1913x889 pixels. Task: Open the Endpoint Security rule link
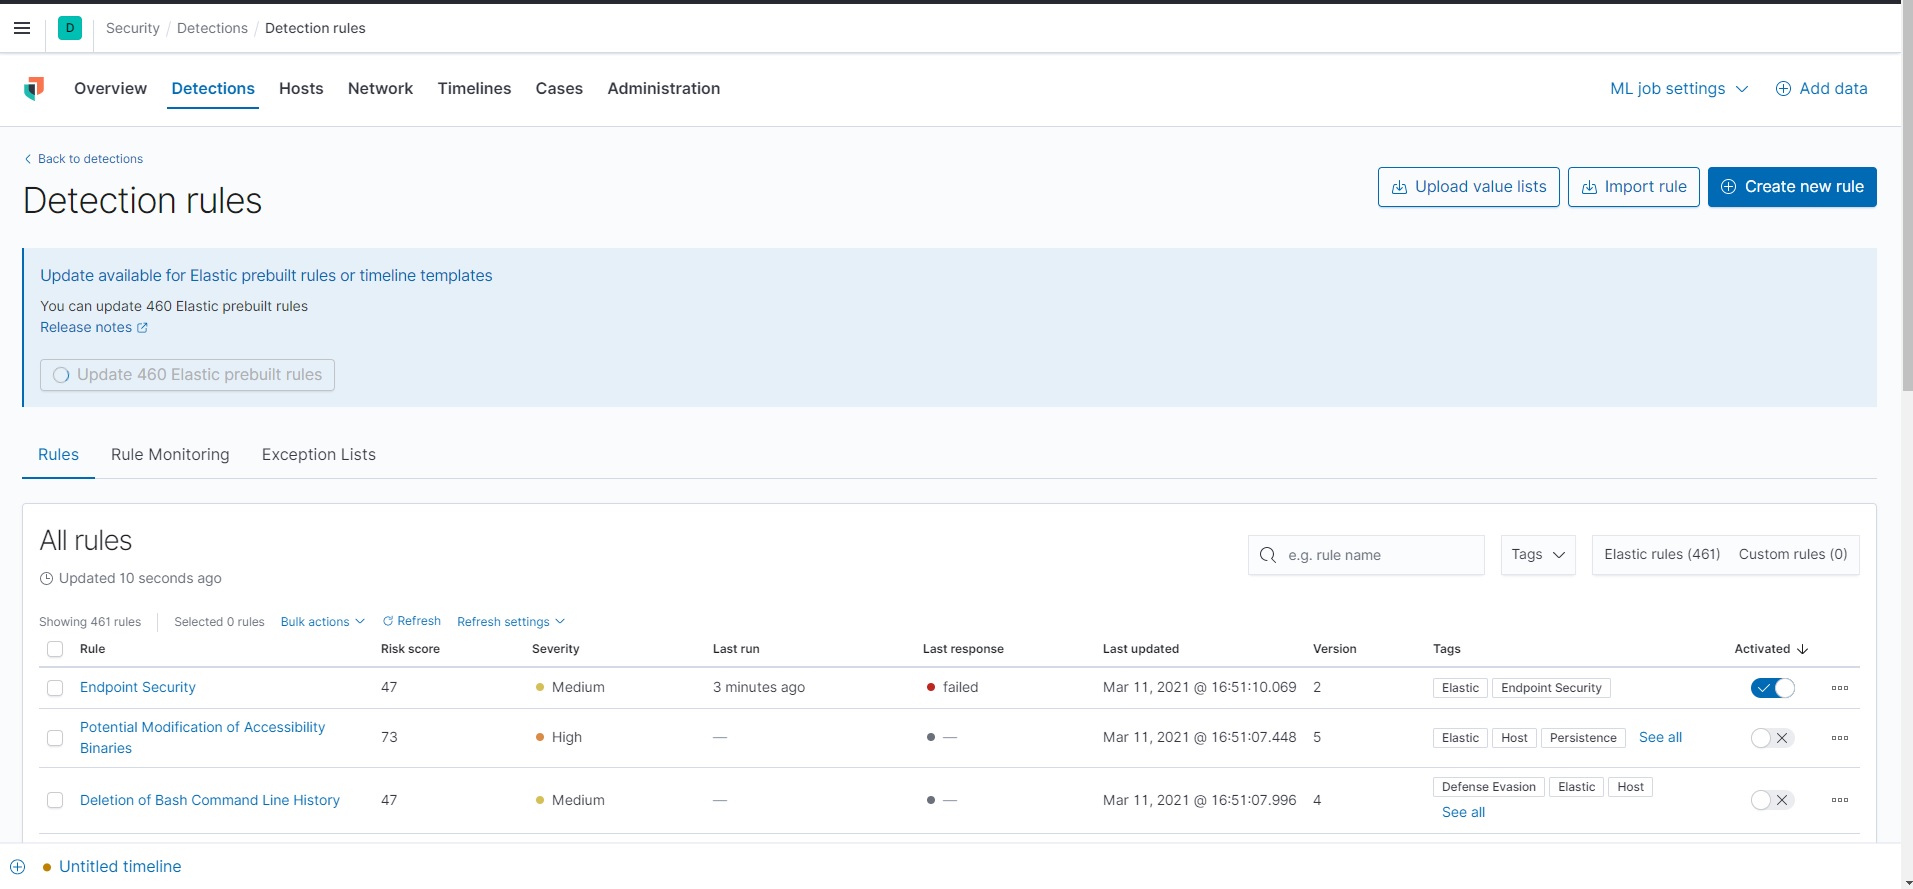click(x=138, y=687)
